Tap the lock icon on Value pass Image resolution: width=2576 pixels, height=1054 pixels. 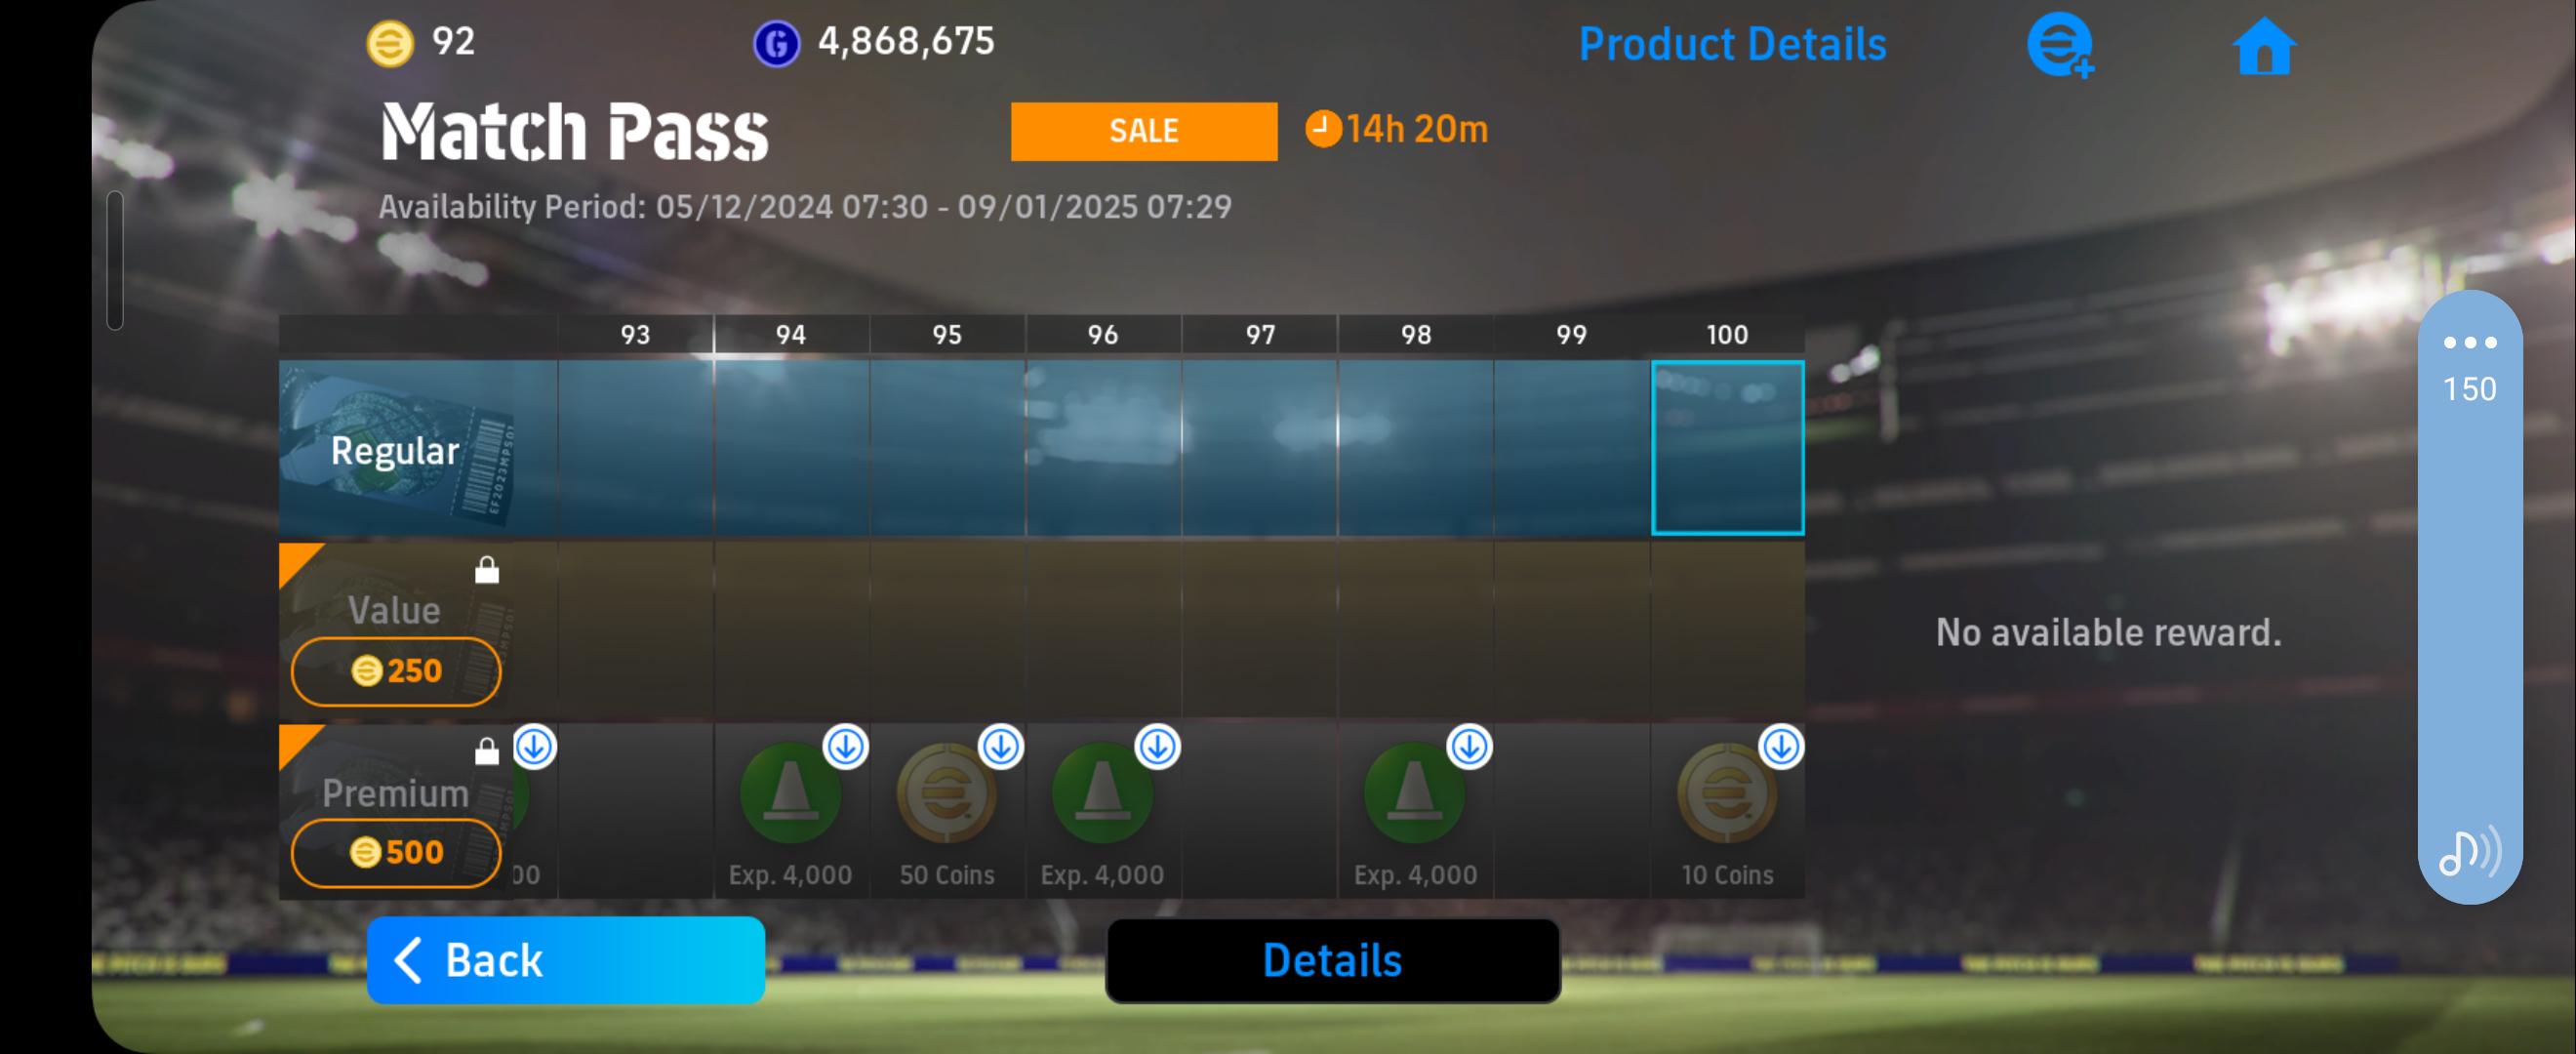coord(487,570)
